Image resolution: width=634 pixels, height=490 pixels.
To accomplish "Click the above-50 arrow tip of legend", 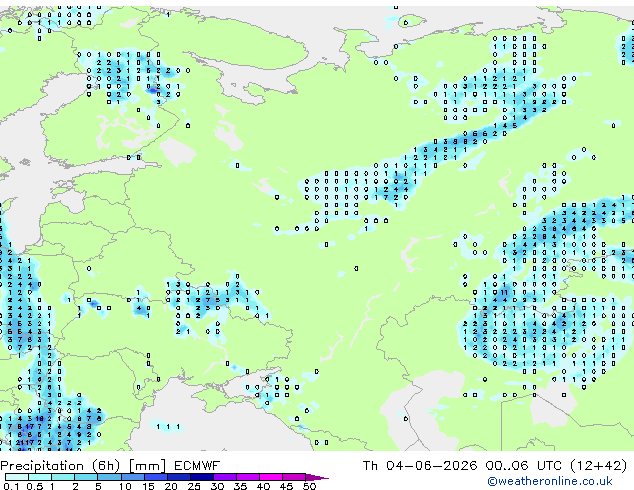I will pos(317,477).
